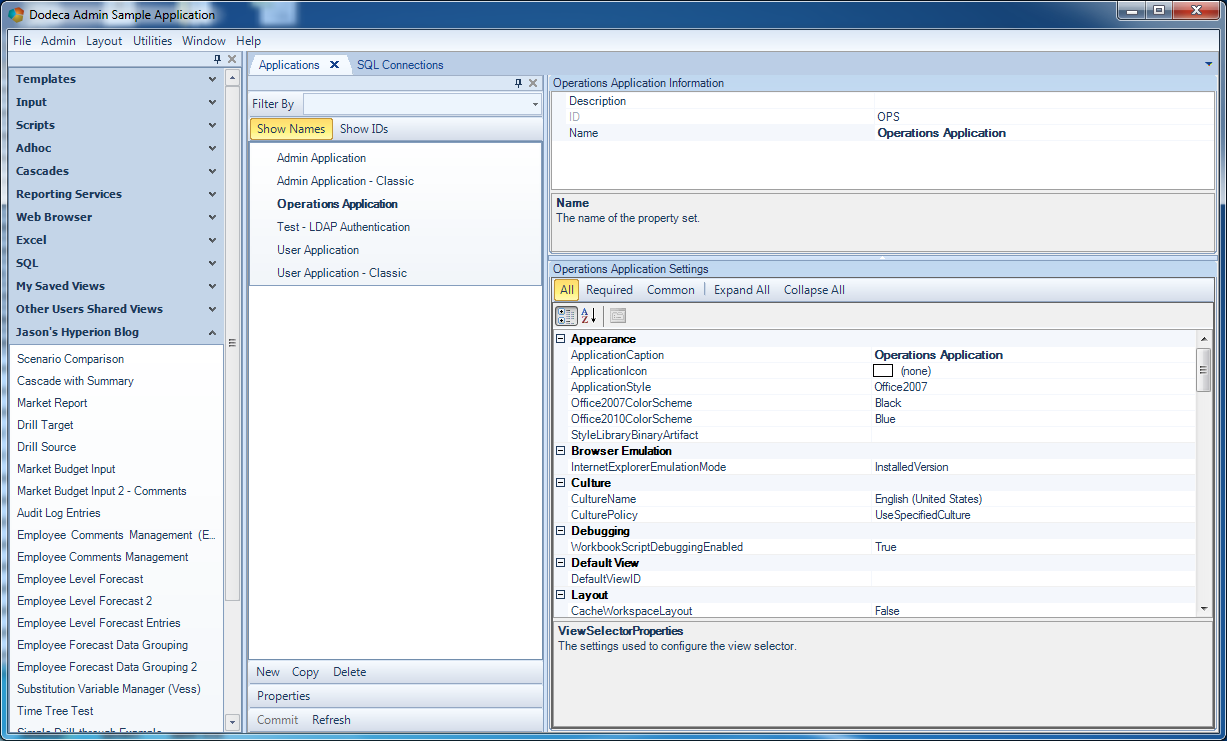Click the ApplicationIcon color box
The height and width of the screenshot is (741, 1227).
(x=883, y=371)
